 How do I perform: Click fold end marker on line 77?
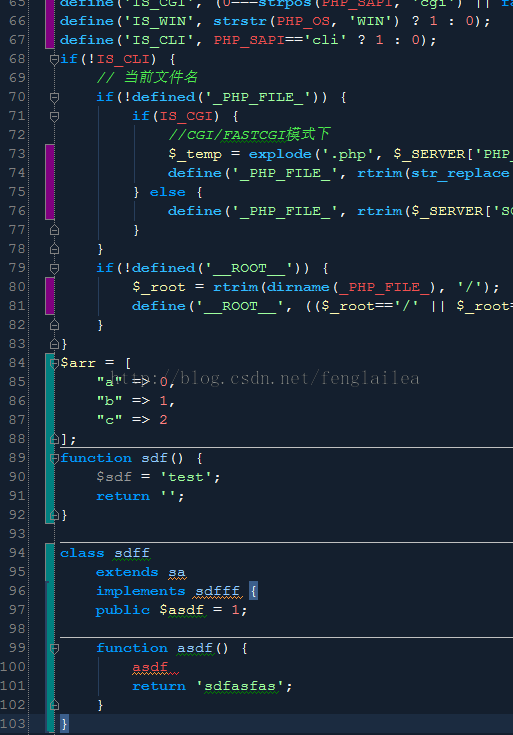click(54, 230)
